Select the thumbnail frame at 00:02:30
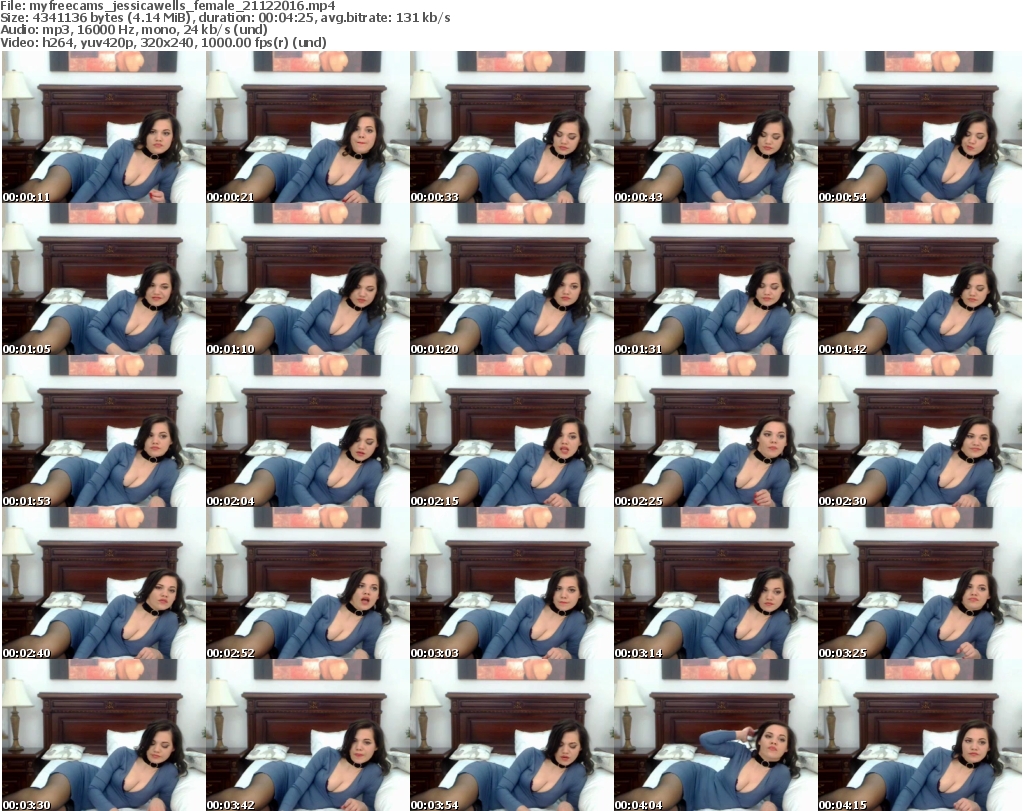This screenshot has width=1024, height=811. click(920, 432)
